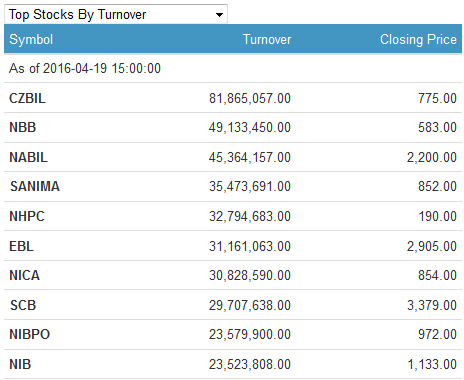Click the EBL stock symbol
The image size is (464, 380).
pyautogui.click(x=21, y=246)
